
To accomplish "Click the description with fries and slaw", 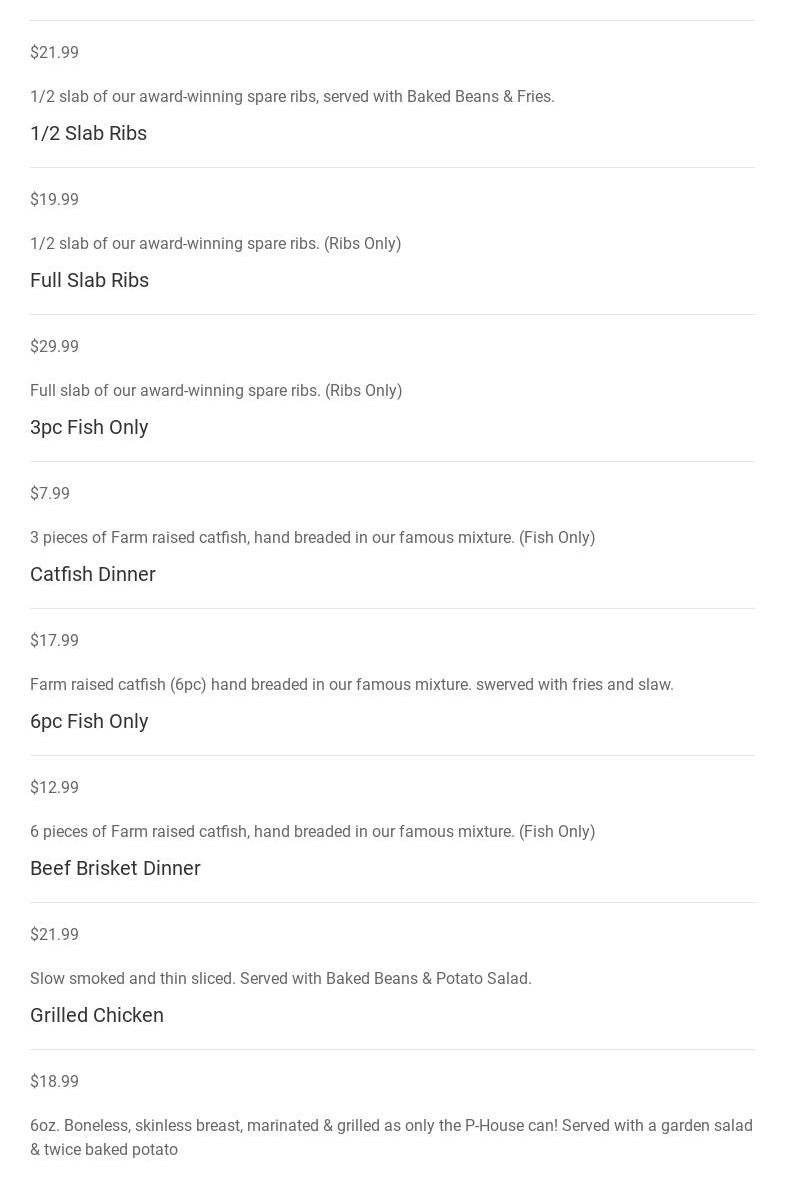I will [x=352, y=684].
